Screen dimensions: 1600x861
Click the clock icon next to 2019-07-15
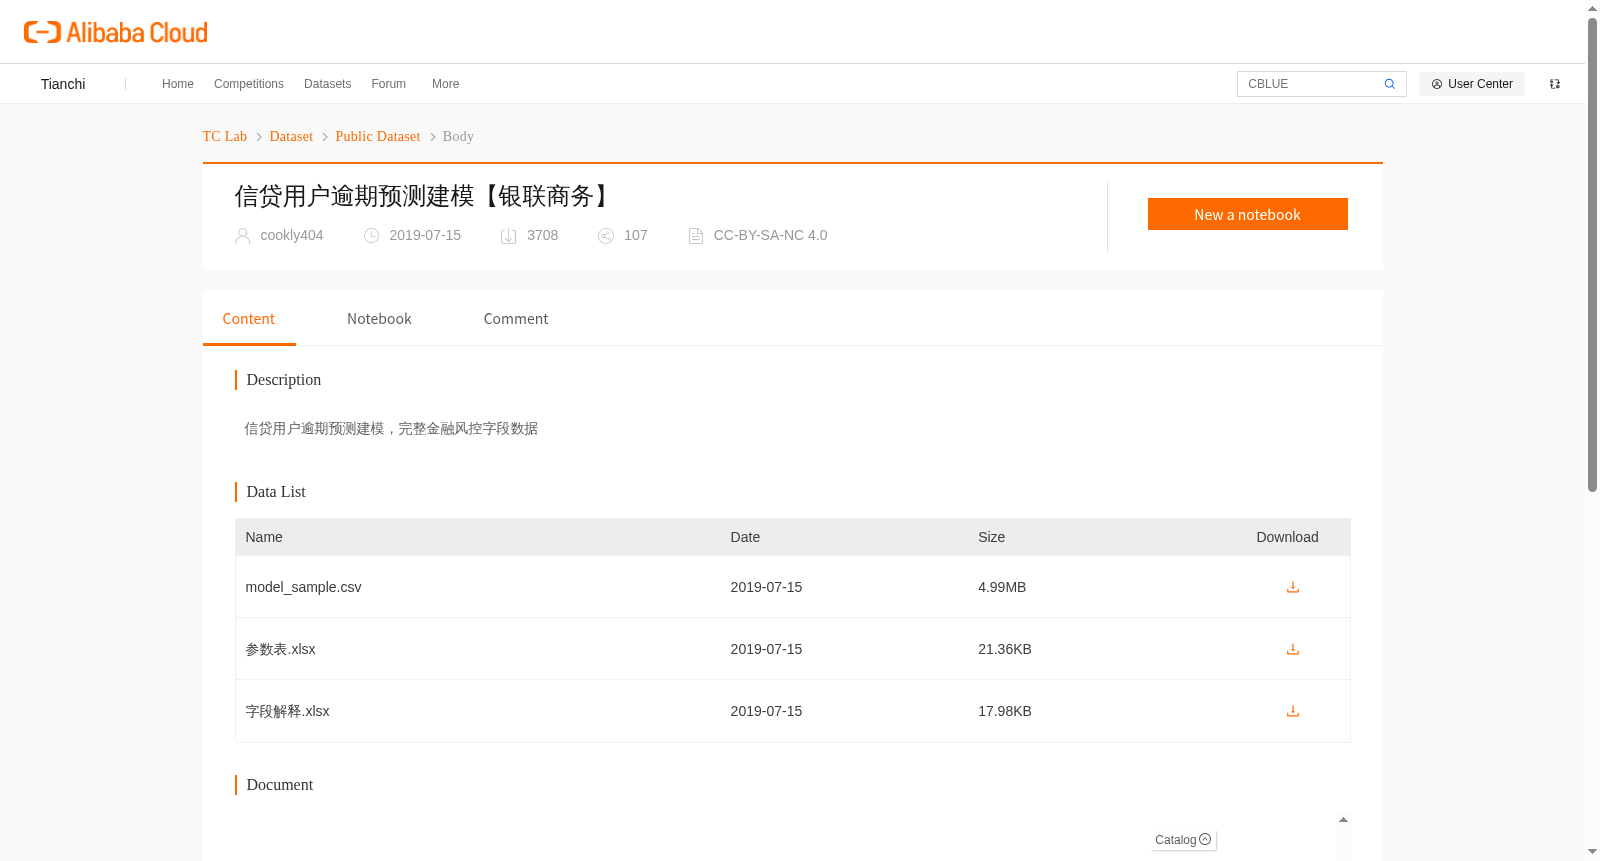click(x=371, y=236)
